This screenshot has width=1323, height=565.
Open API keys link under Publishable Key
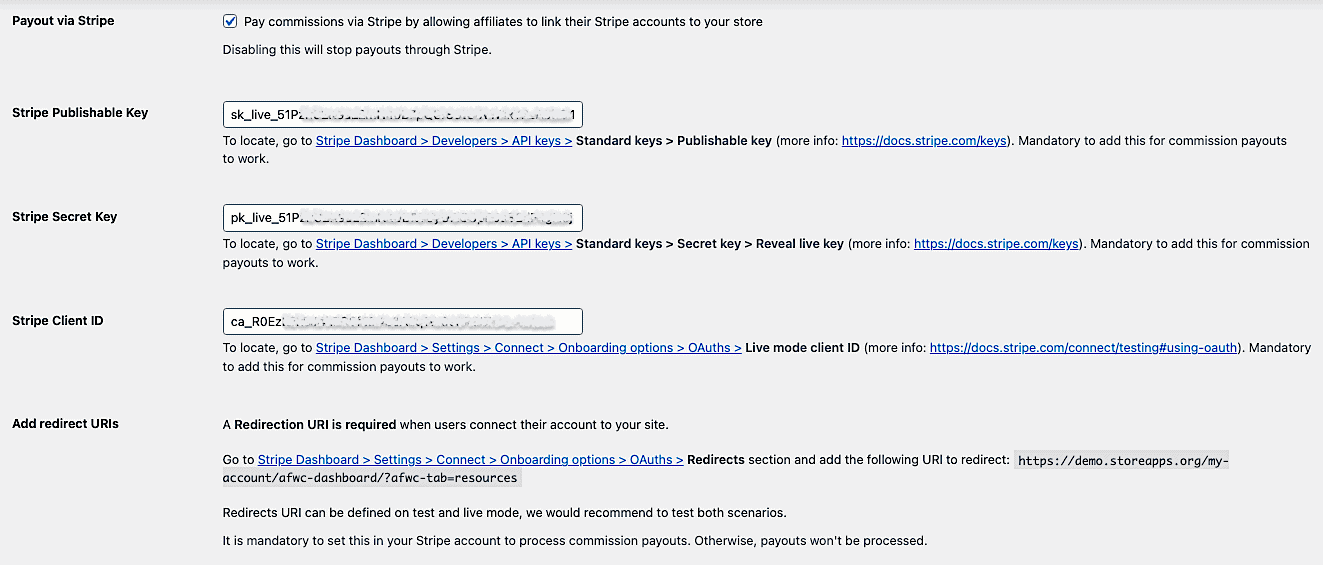pos(444,141)
